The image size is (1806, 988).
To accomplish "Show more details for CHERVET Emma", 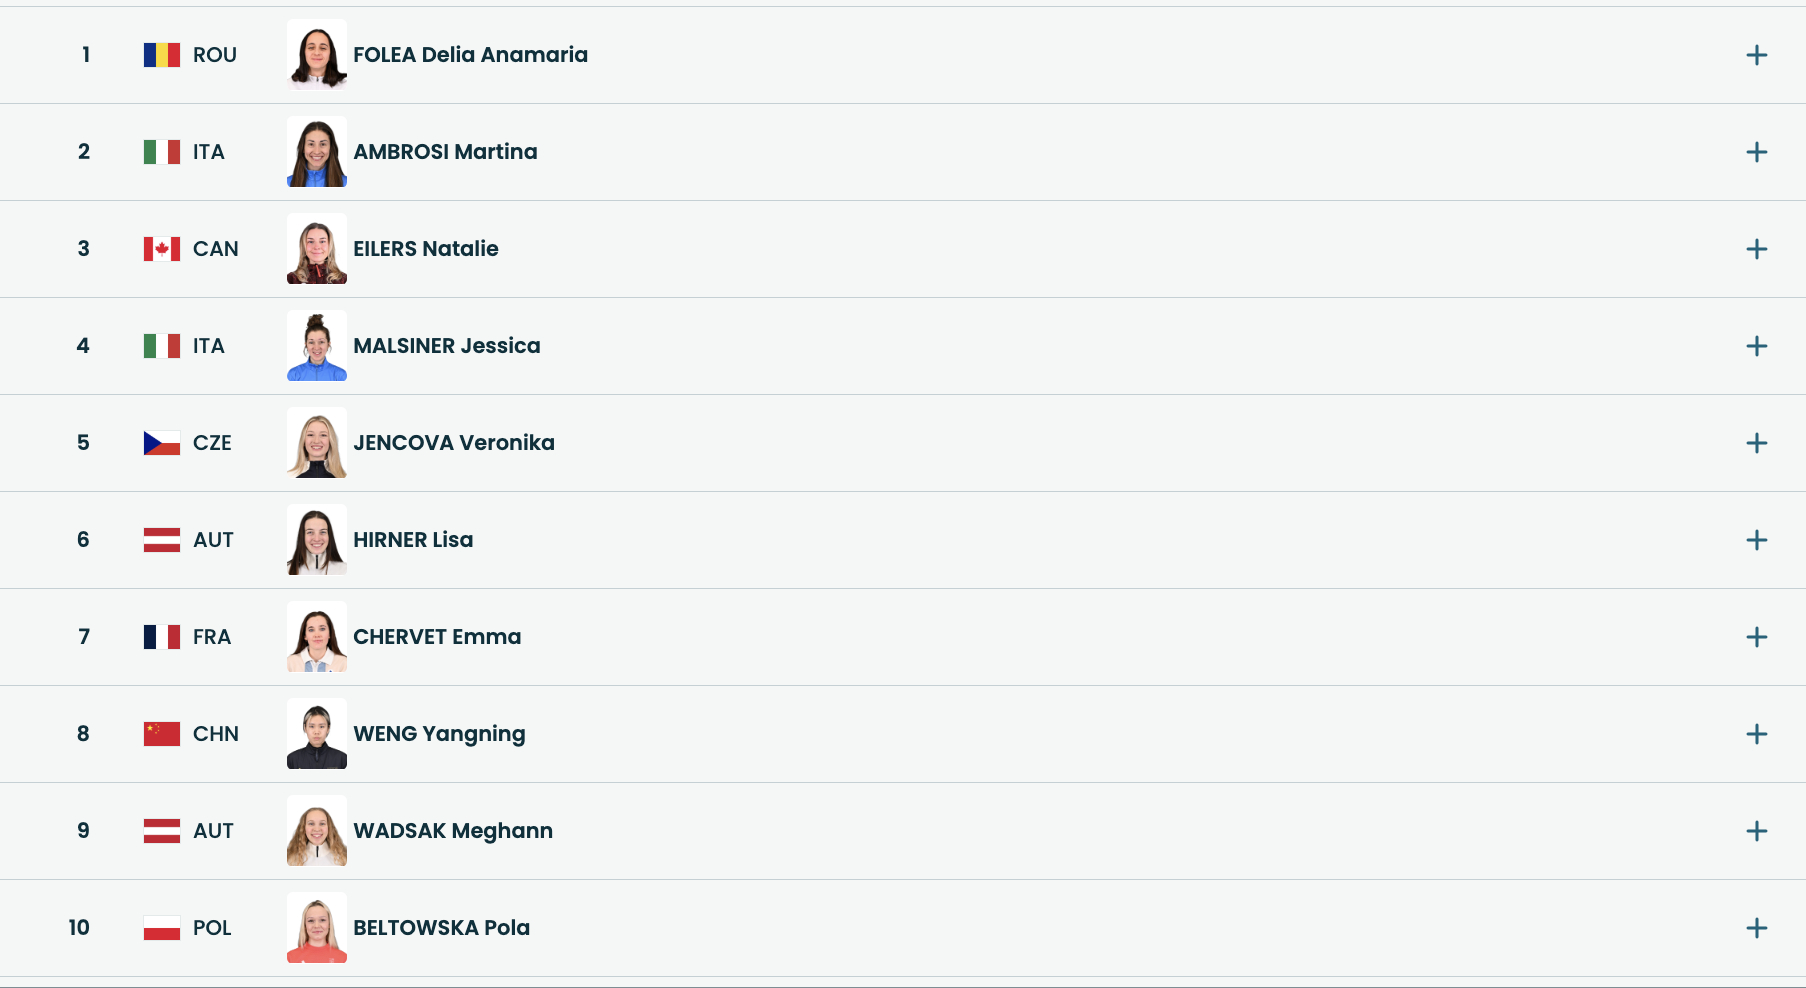I will [1756, 637].
